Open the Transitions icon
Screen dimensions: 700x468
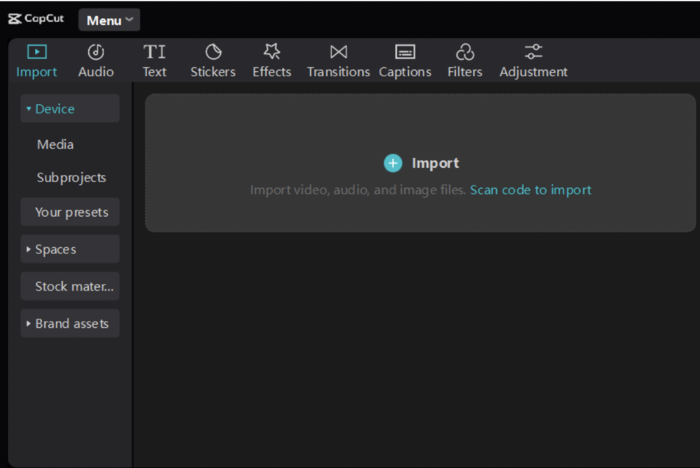[338, 52]
